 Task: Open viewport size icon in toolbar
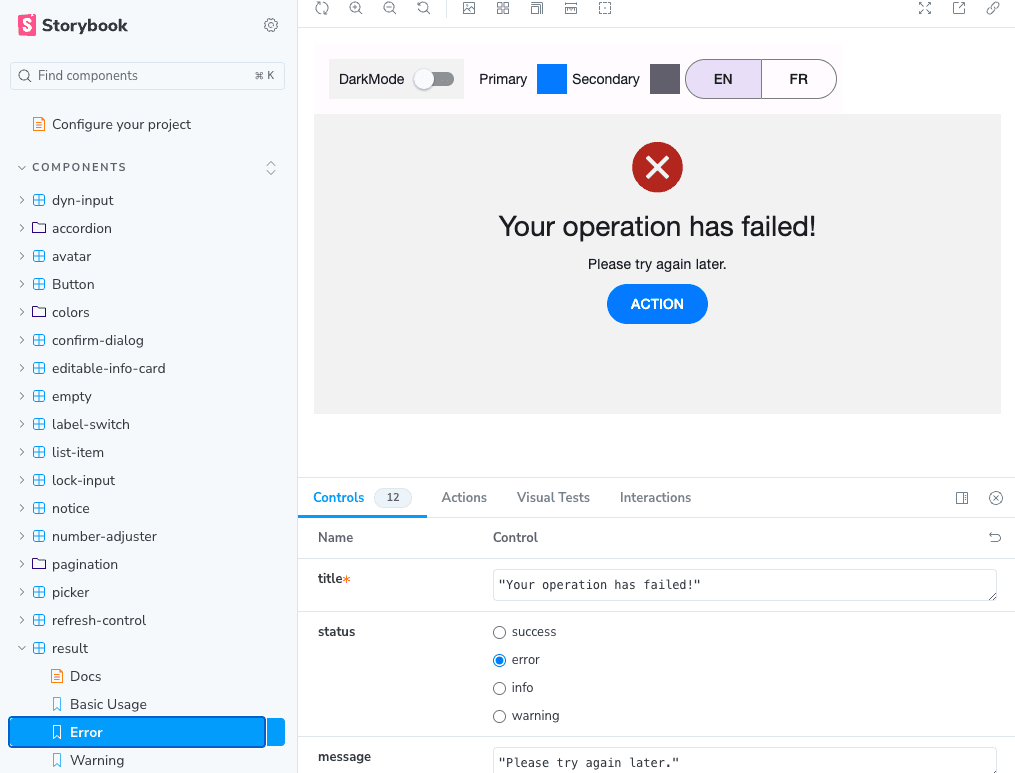[537, 8]
